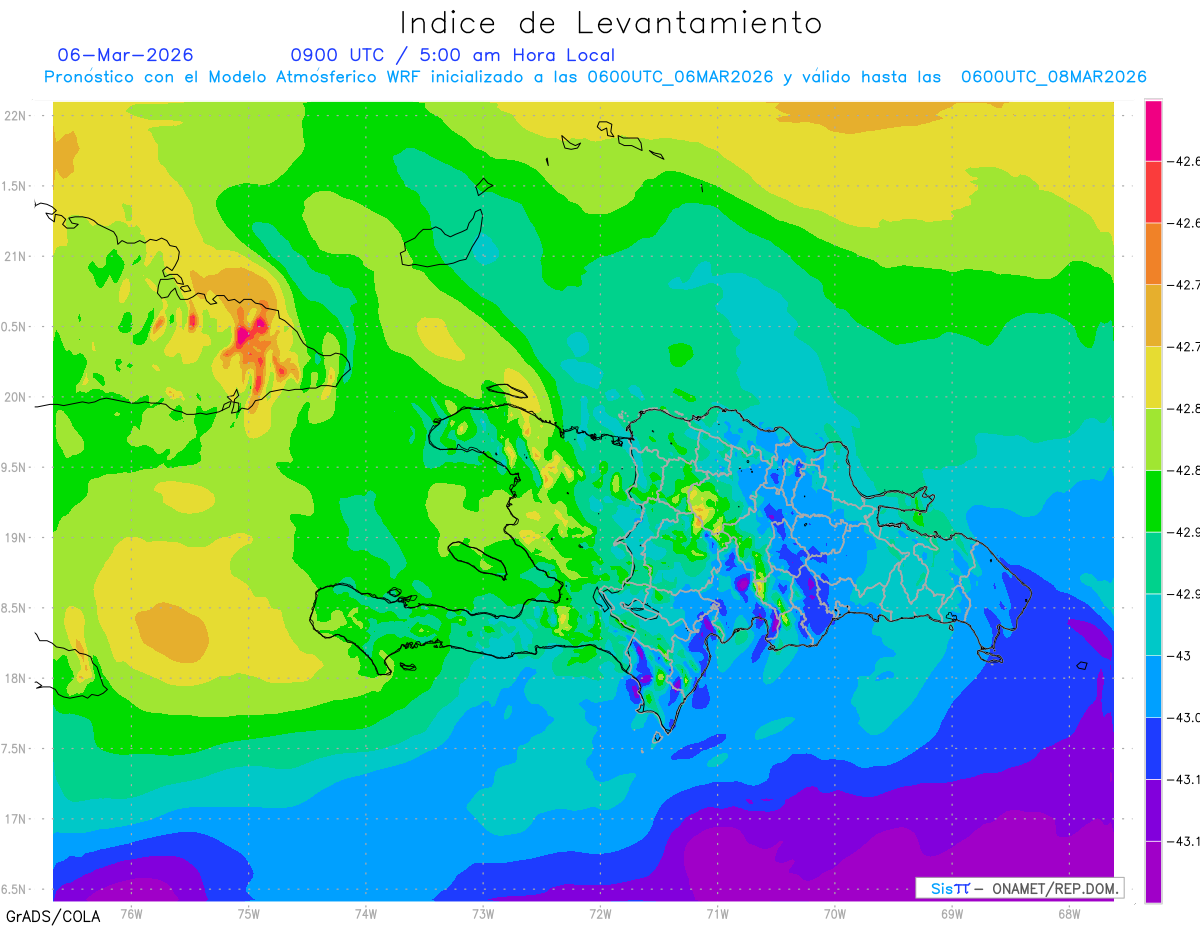1200x927 pixels.
Task: Click Great Inagua island outline north of Haiti
Action: (442, 238)
